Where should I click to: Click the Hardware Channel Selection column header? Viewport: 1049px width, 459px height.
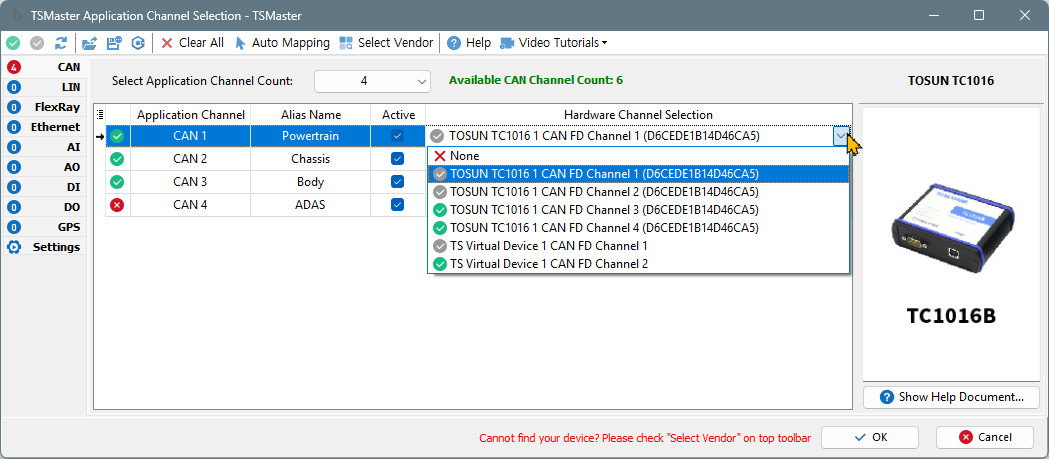638,115
